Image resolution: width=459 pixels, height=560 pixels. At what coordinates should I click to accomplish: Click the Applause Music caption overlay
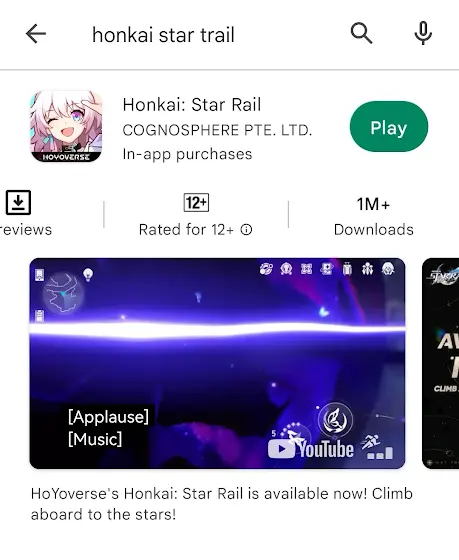(x=108, y=428)
